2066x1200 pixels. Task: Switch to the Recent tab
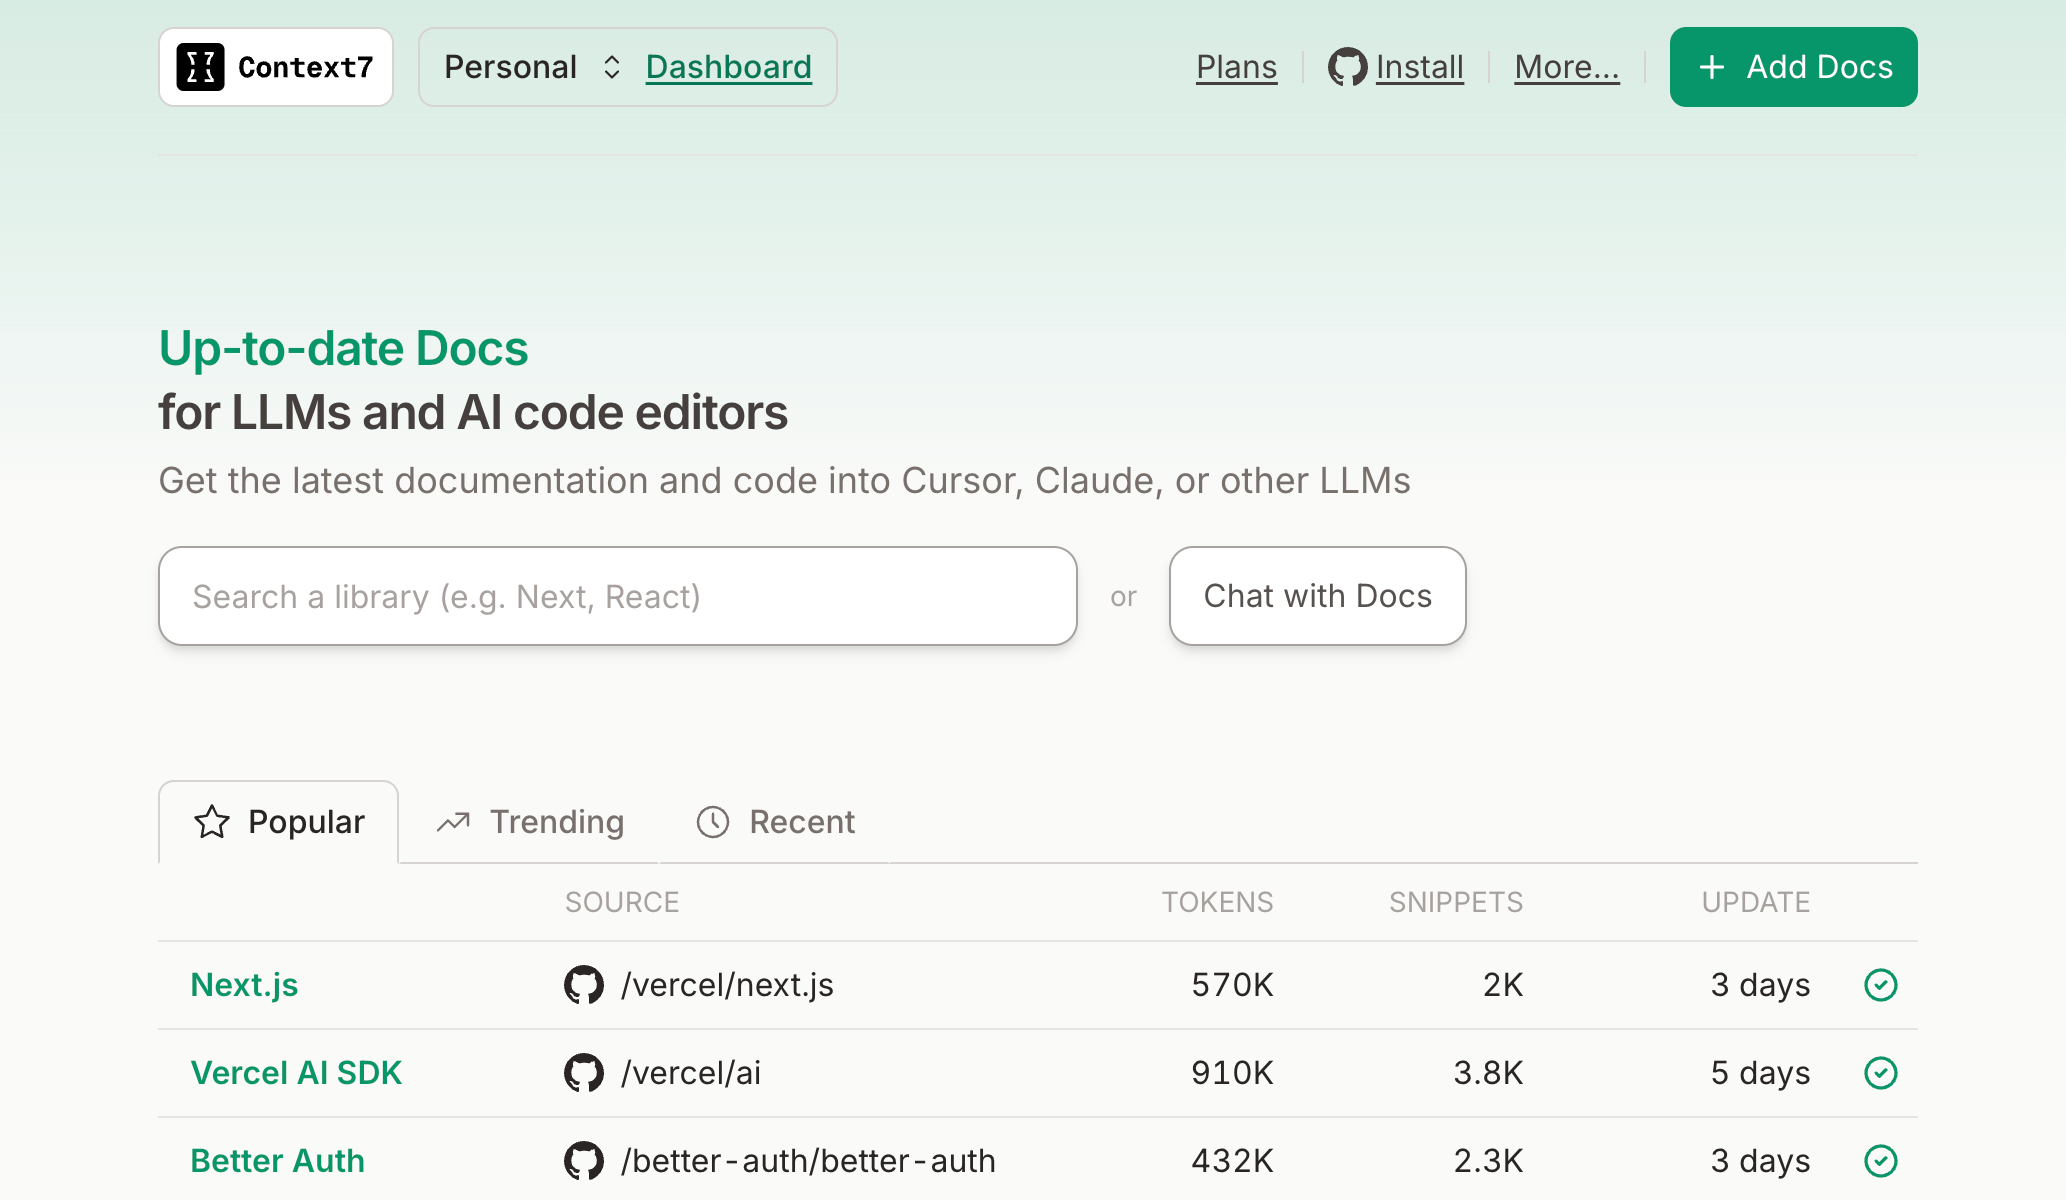coord(776,822)
